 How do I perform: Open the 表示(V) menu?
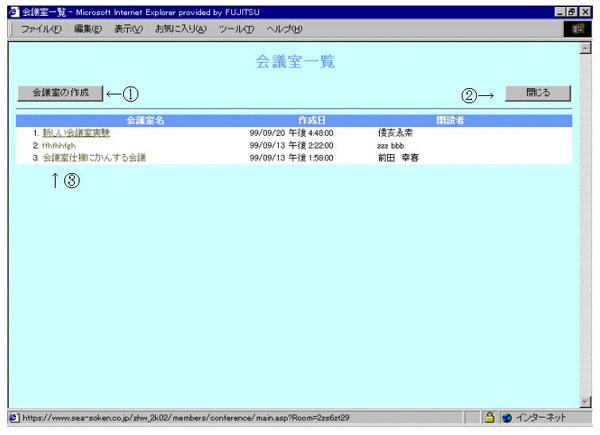pyautogui.click(x=129, y=30)
